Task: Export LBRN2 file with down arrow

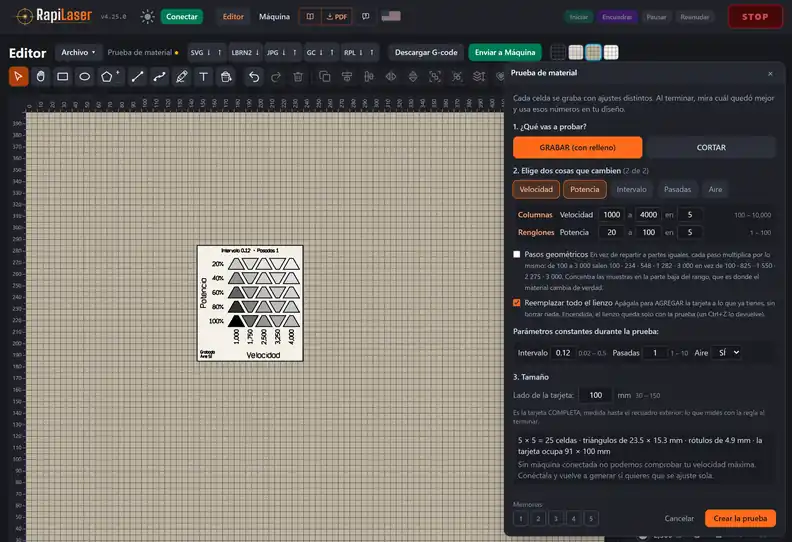Action: (257, 53)
